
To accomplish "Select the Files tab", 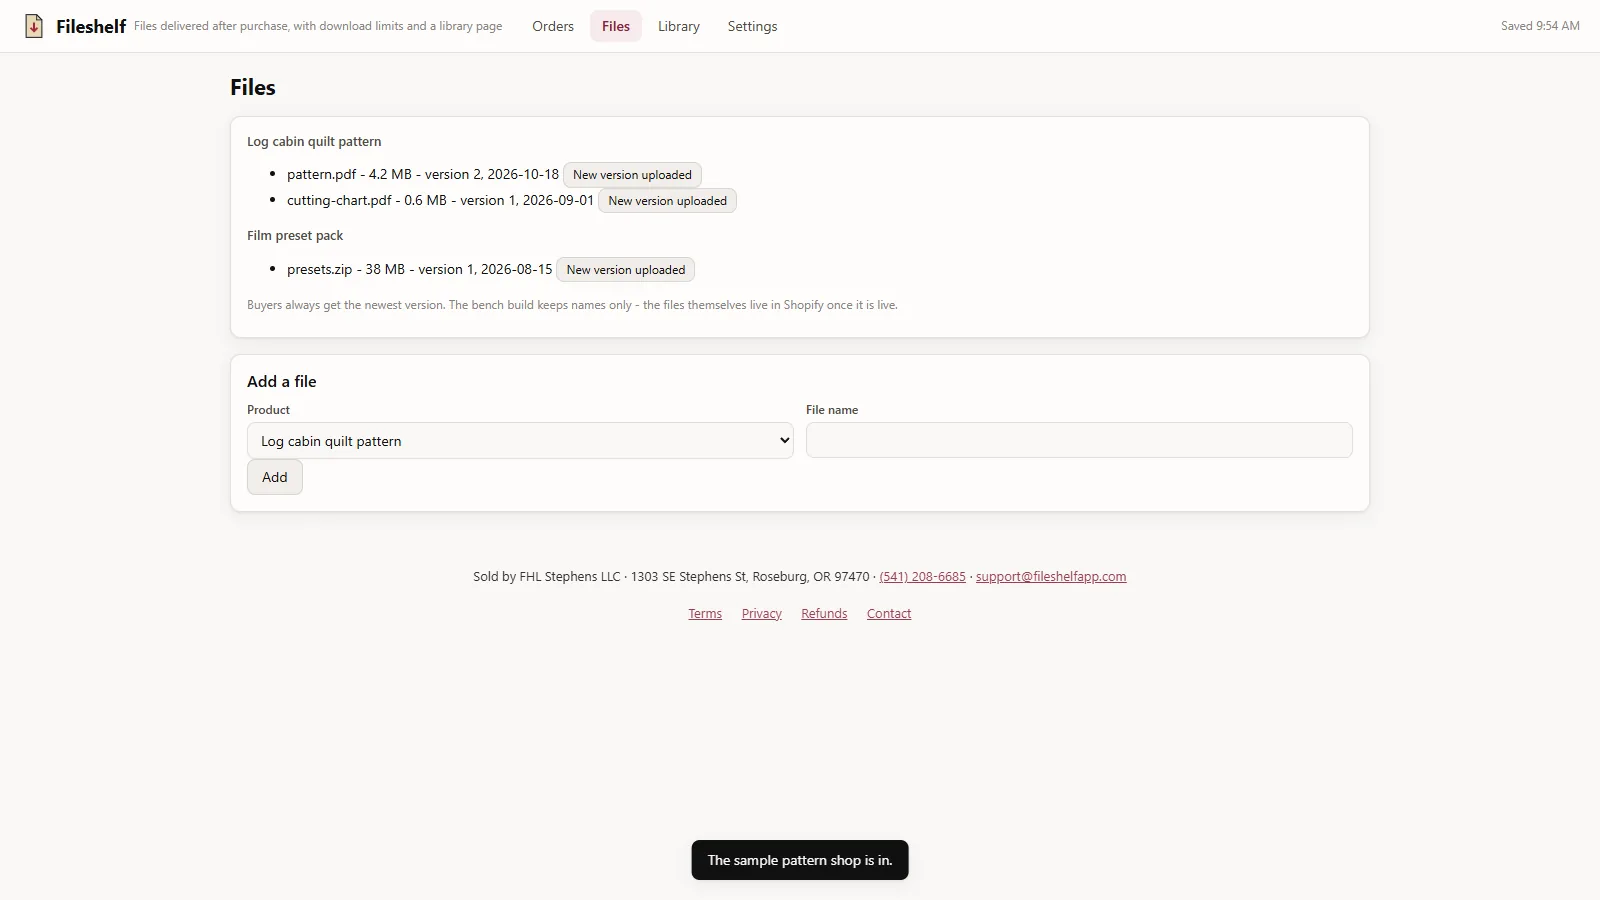I will 616,26.
